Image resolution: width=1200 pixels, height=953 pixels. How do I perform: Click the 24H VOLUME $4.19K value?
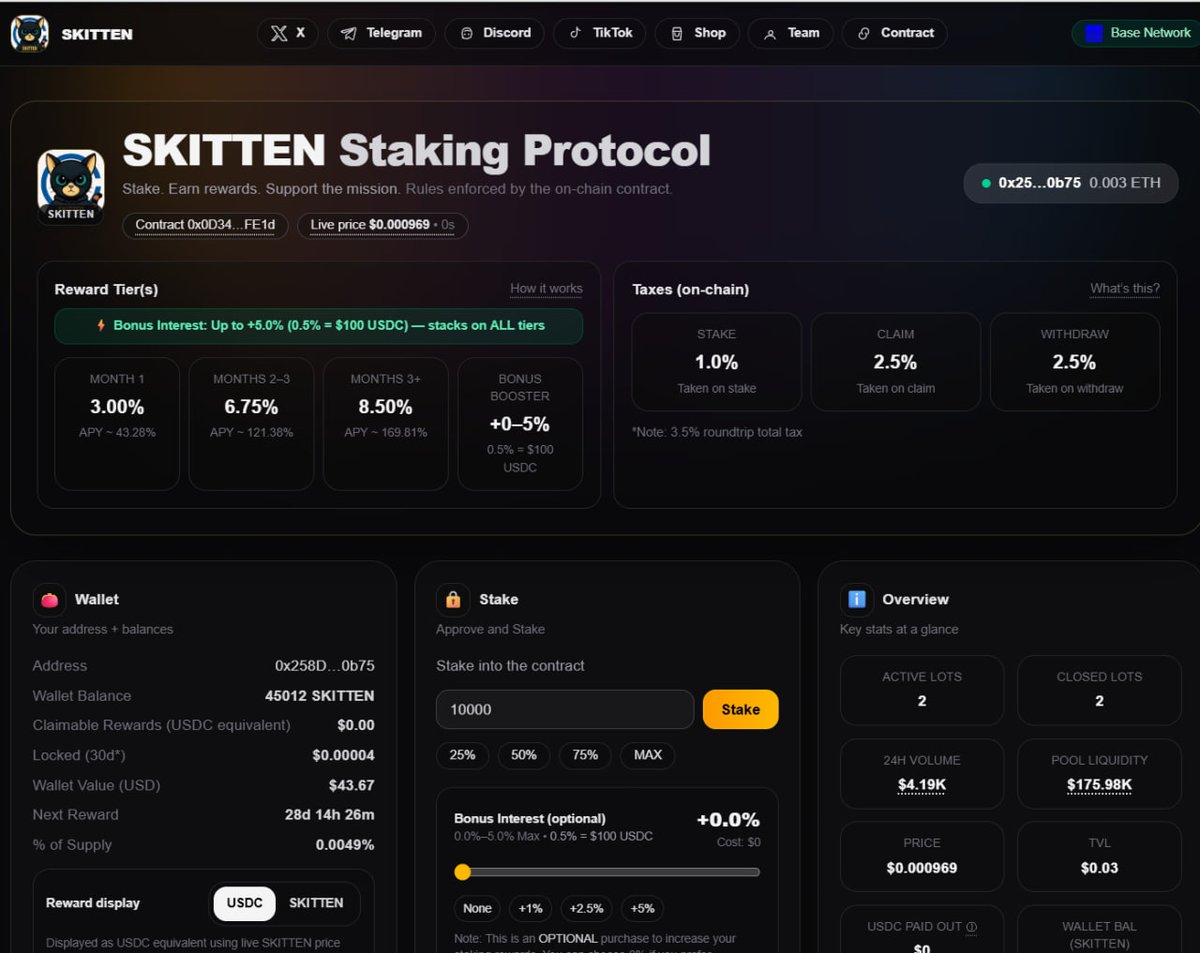pyautogui.click(x=922, y=785)
